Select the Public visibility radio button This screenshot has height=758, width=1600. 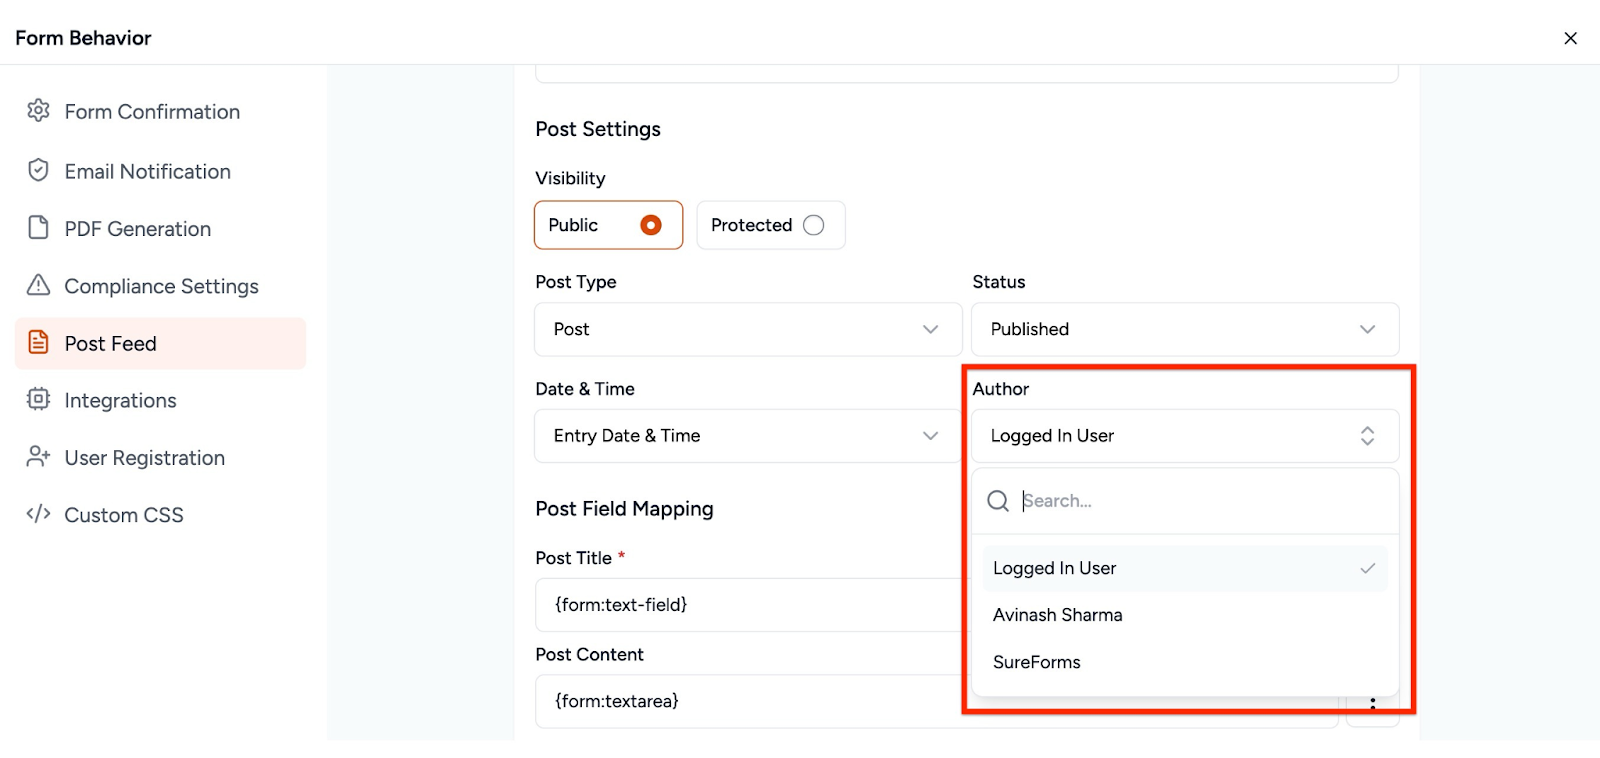point(650,225)
